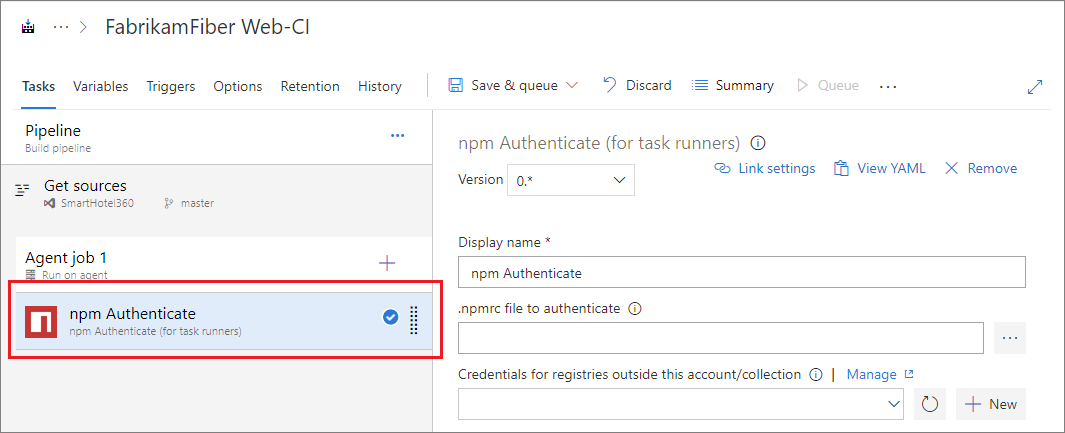Refresh the registry credentials list
Screen dimensions: 1065x433
coord(929,404)
